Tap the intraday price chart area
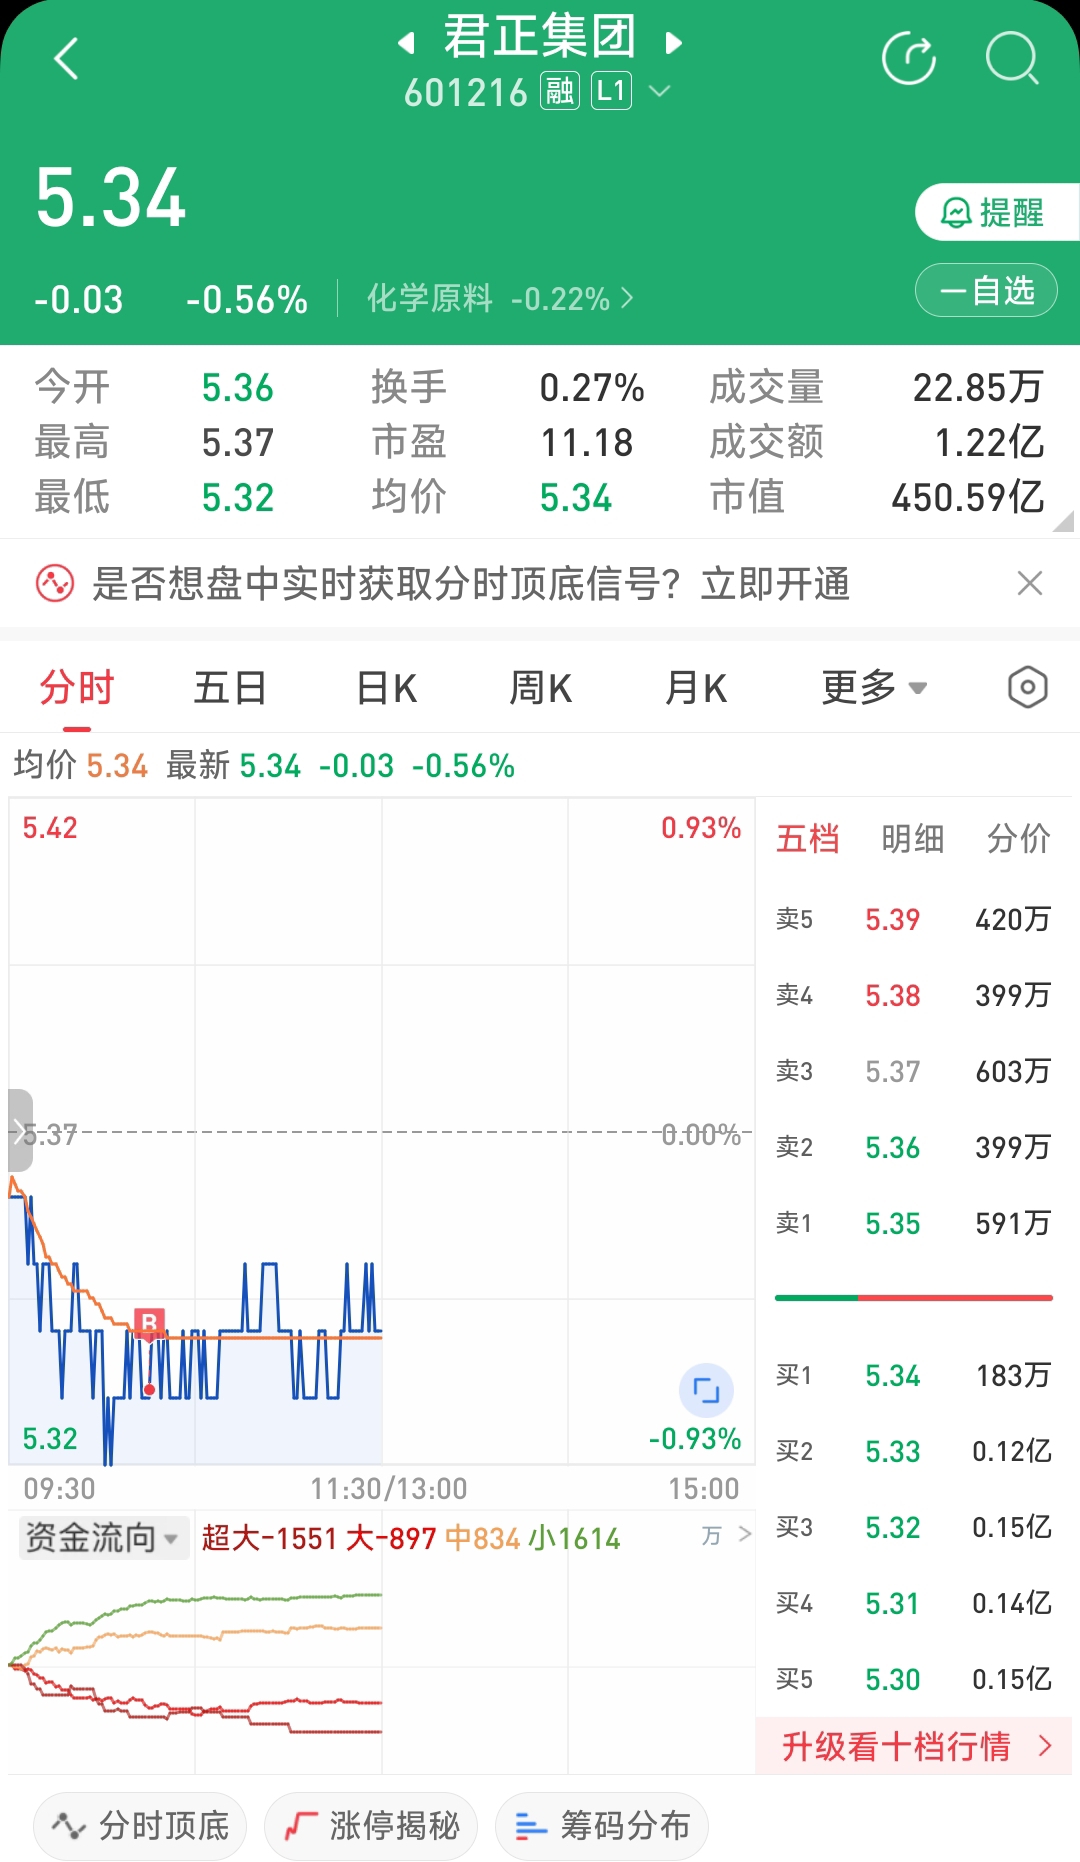The width and height of the screenshot is (1080, 1862). 381,1131
